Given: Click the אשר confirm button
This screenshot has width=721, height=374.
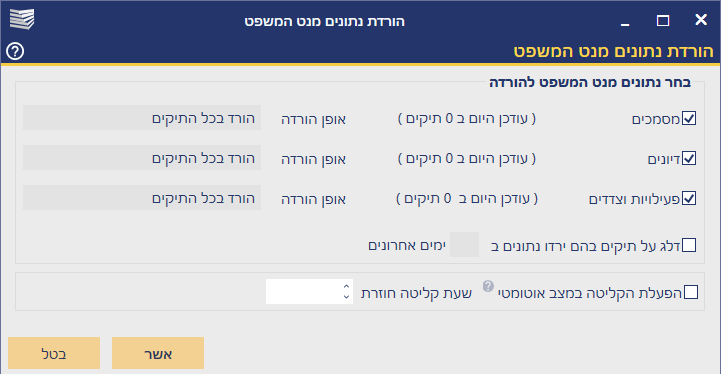Looking at the screenshot, I should pyautogui.click(x=158, y=353).
